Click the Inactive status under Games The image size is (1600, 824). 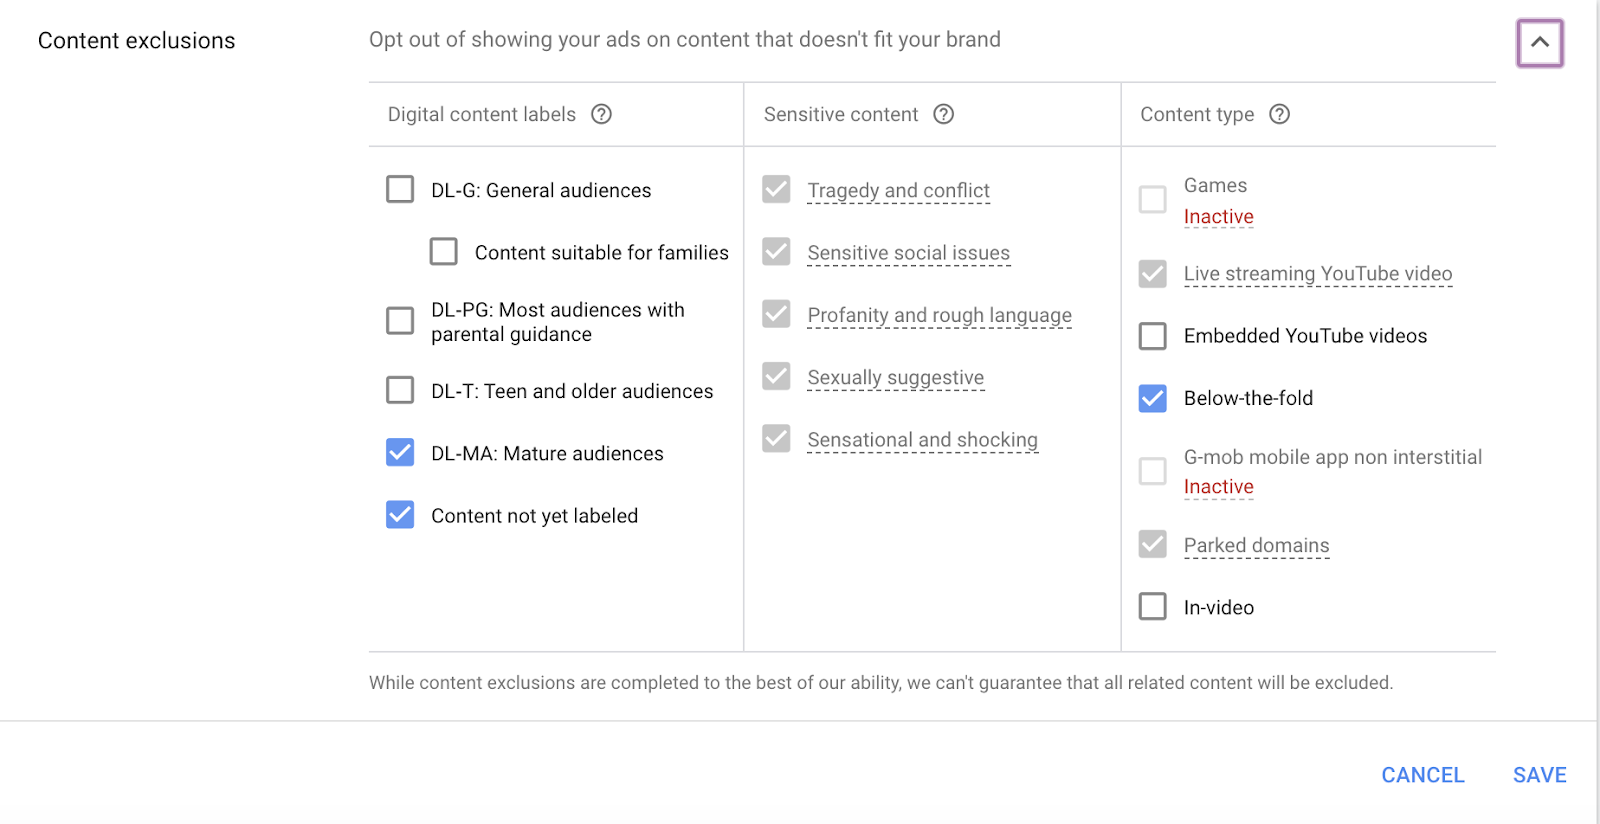click(x=1218, y=217)
